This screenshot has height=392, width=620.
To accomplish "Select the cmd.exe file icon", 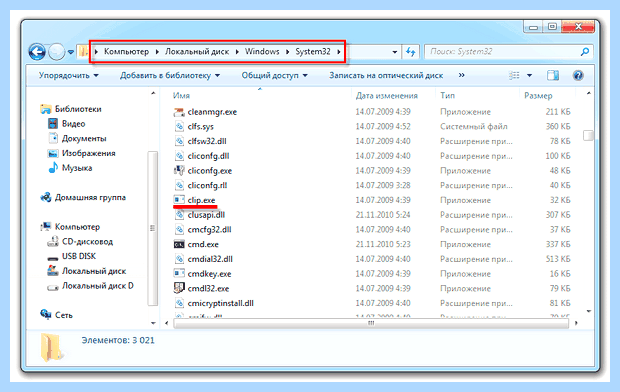I will coord(179,244).
